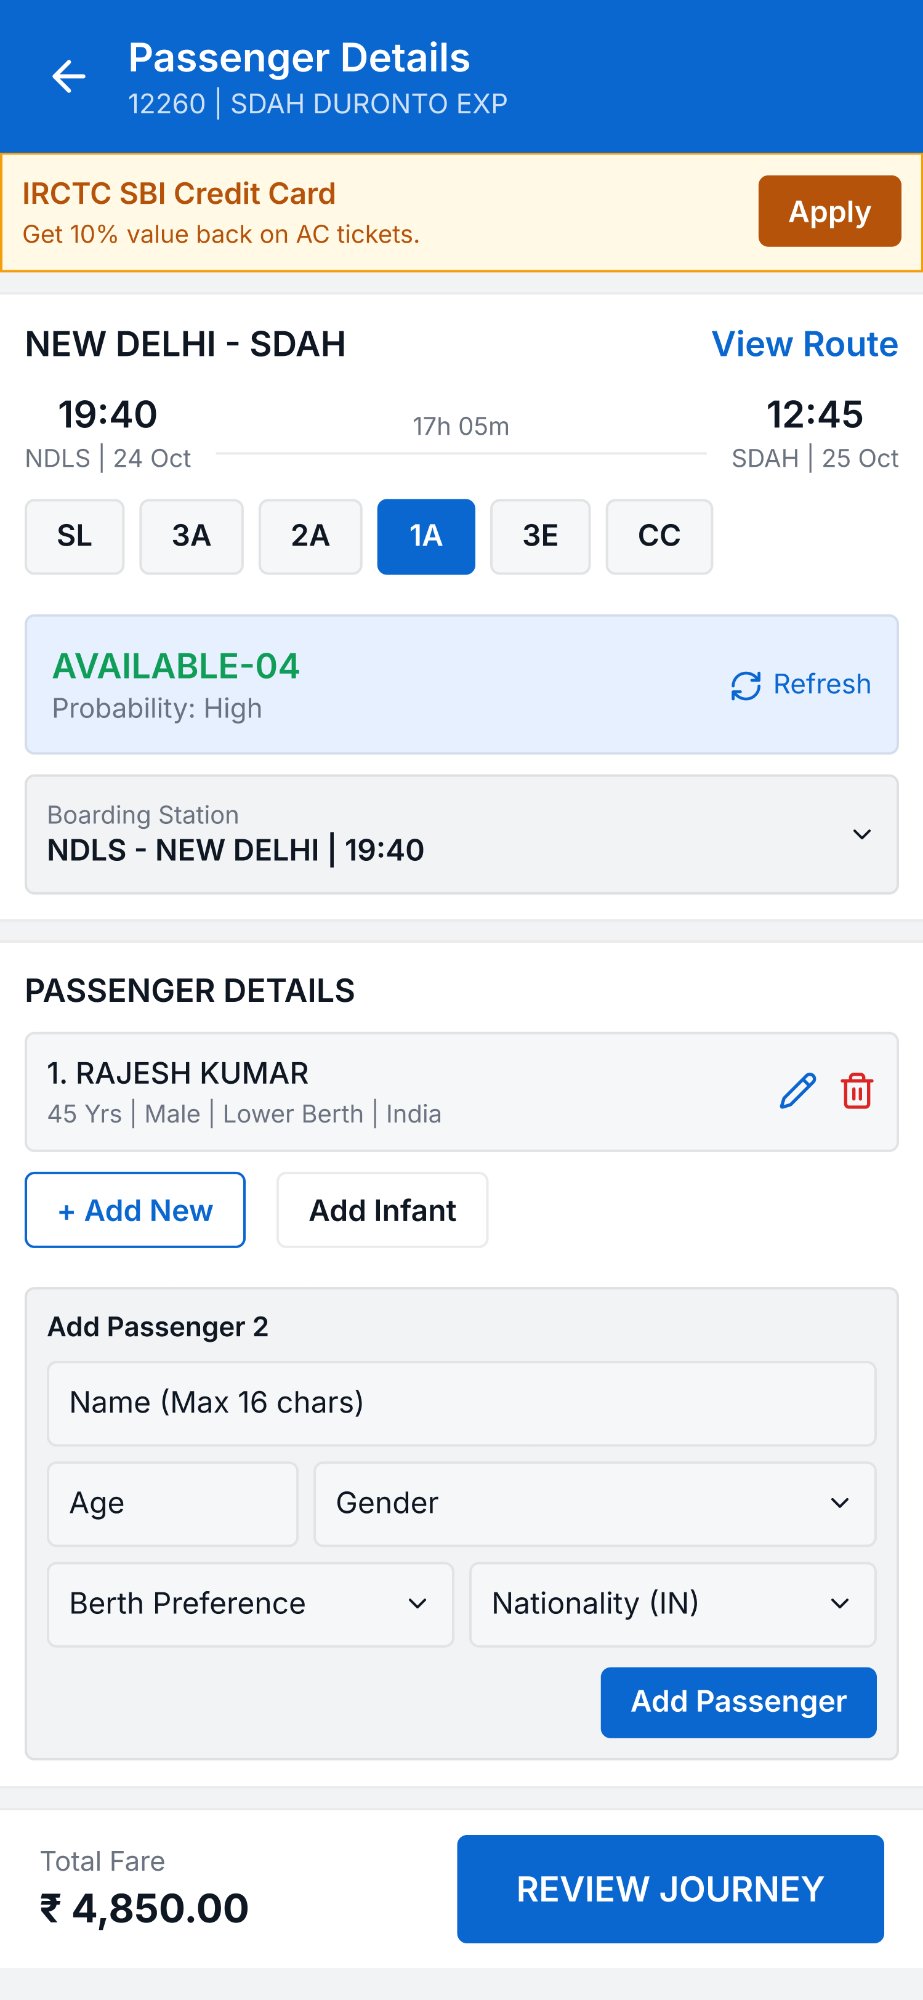Pick the 3E class tab
This screenshot has height=2000, width=923.
coord(540,536)
